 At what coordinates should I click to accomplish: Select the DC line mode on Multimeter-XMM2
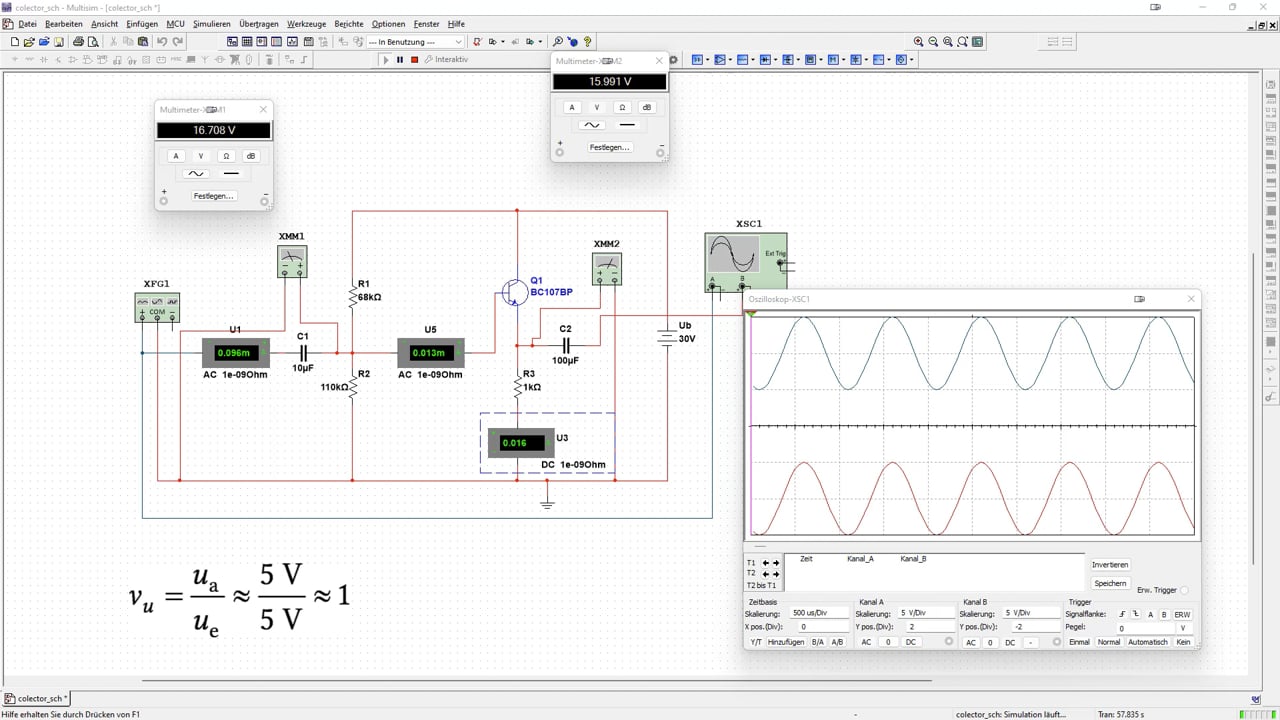click(627, 125)
